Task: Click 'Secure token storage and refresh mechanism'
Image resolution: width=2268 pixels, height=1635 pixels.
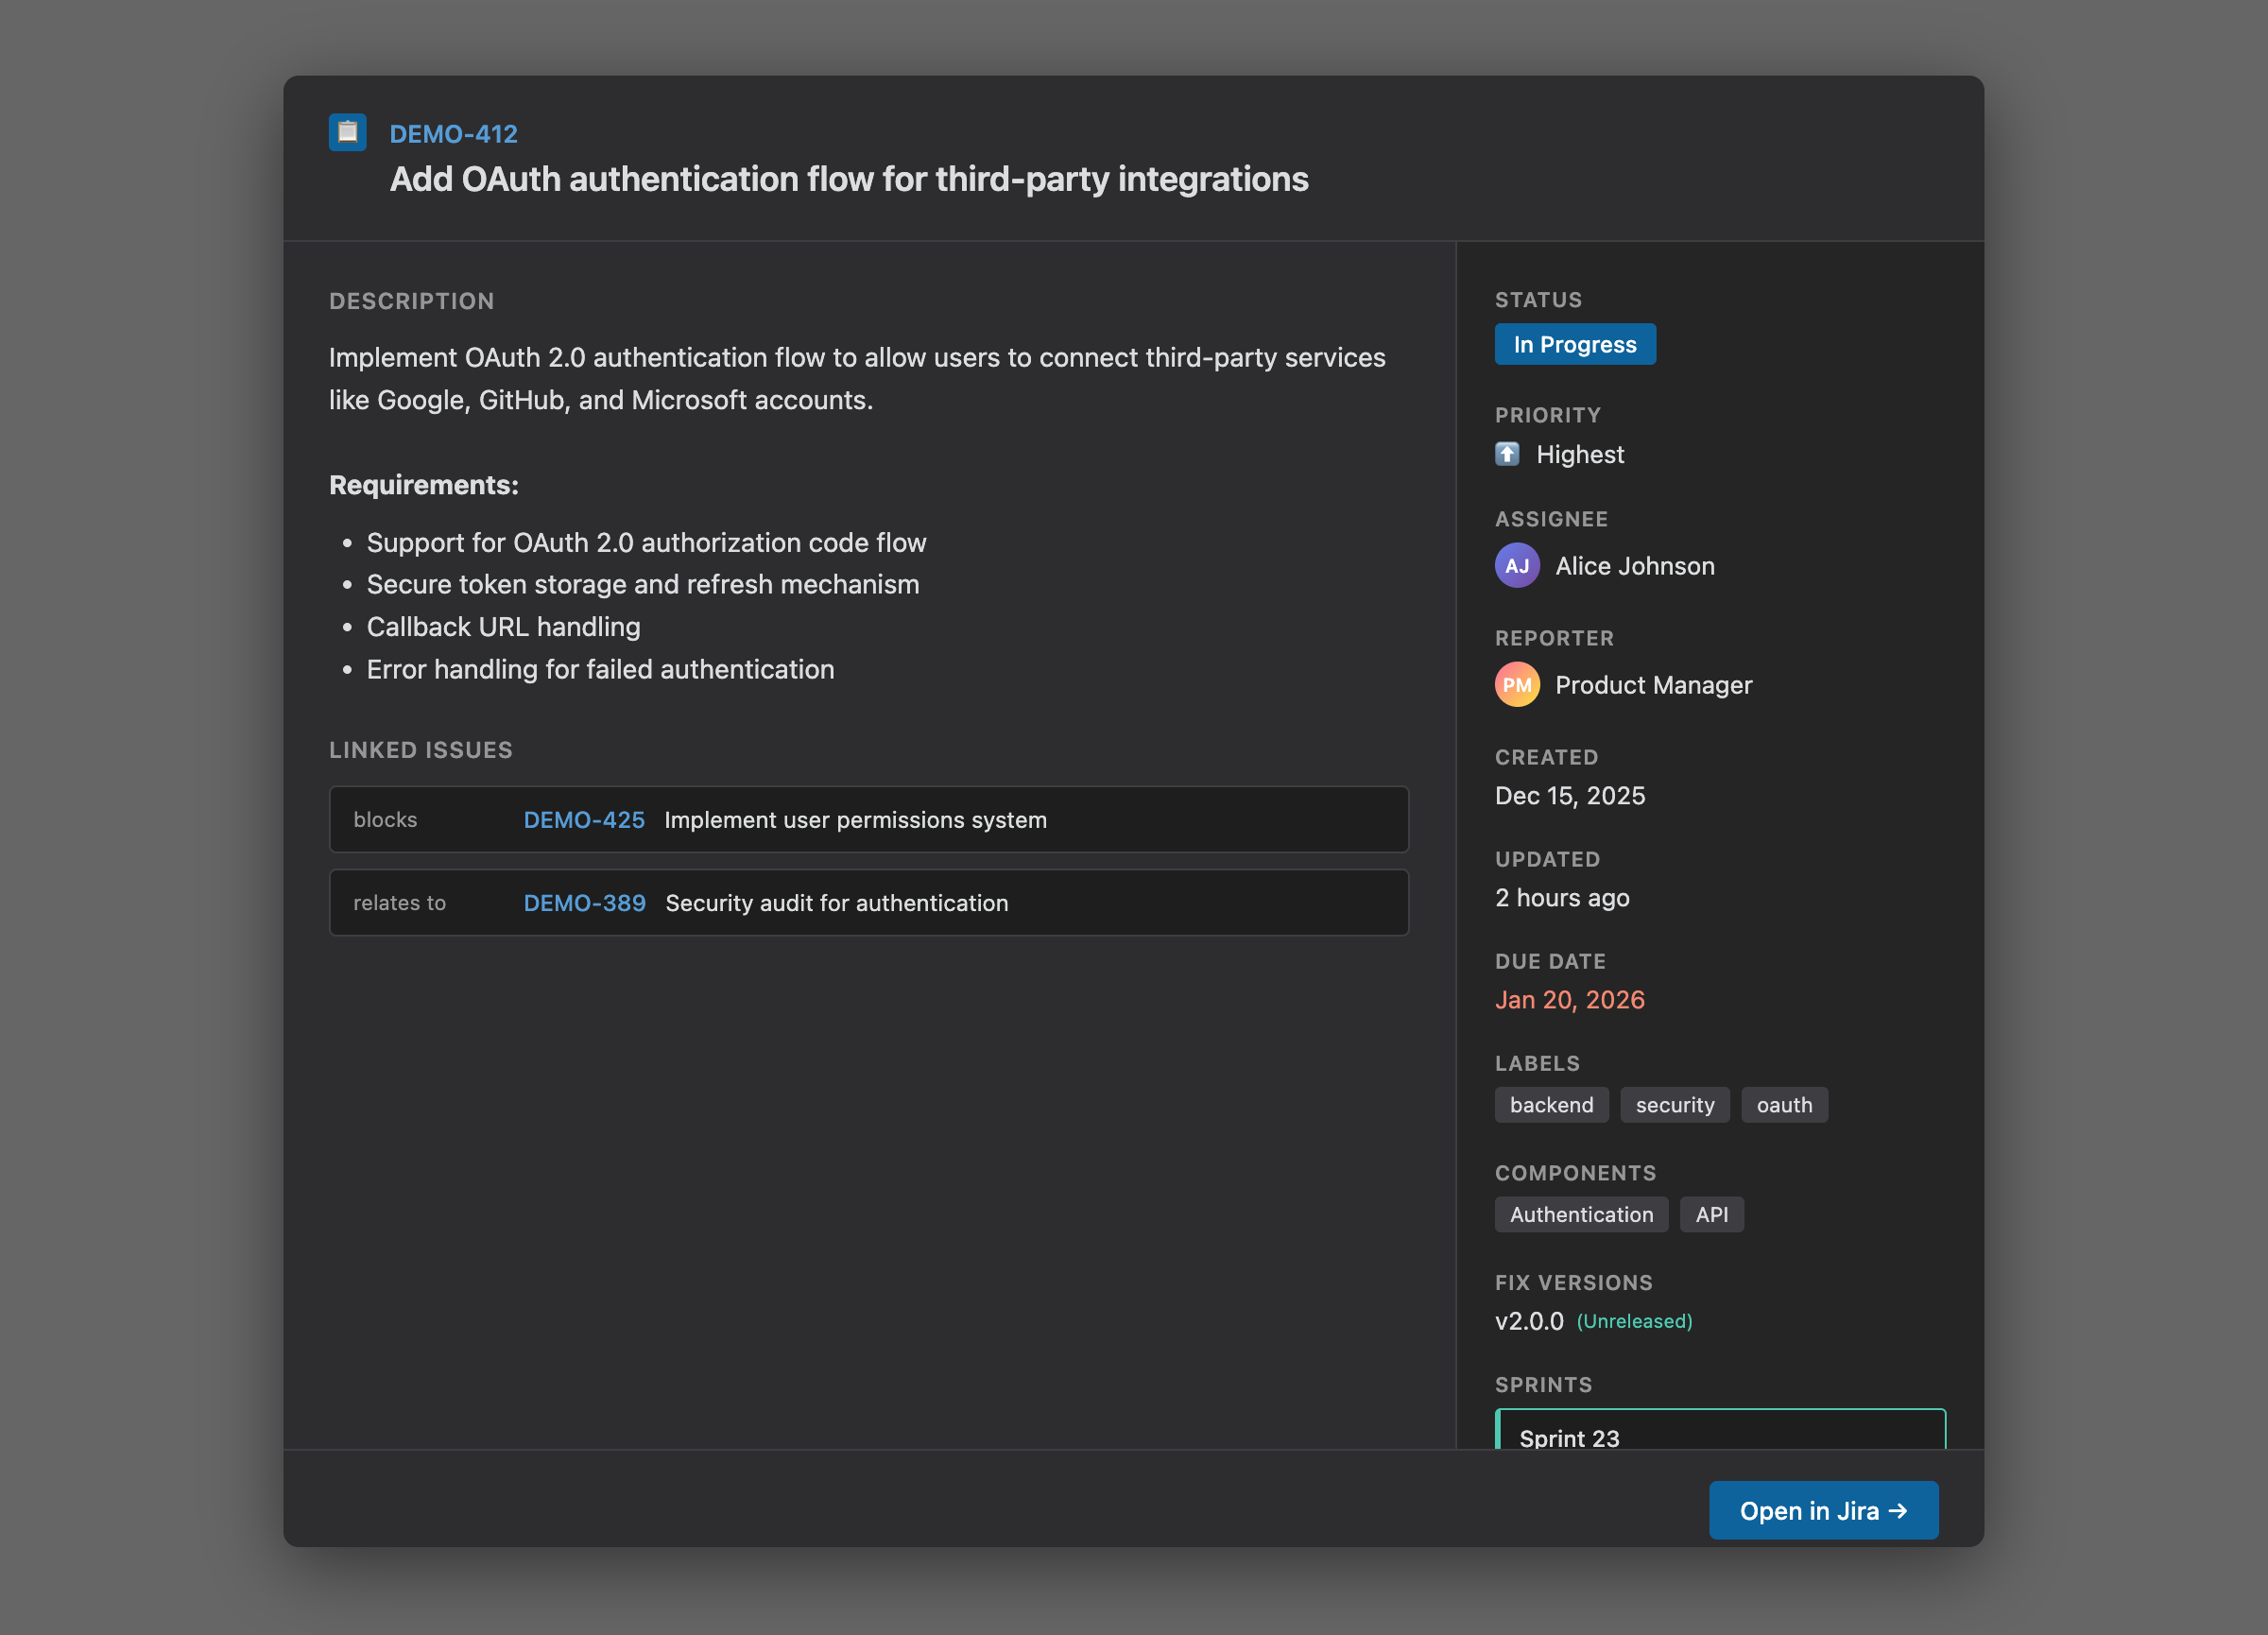Action: [x=643, y=585]
